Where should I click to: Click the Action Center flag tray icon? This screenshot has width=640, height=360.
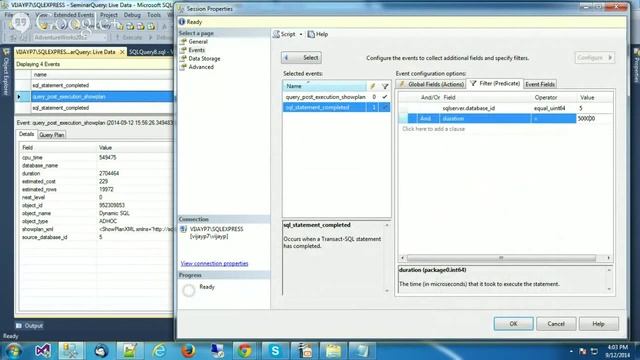click(582, 351)
